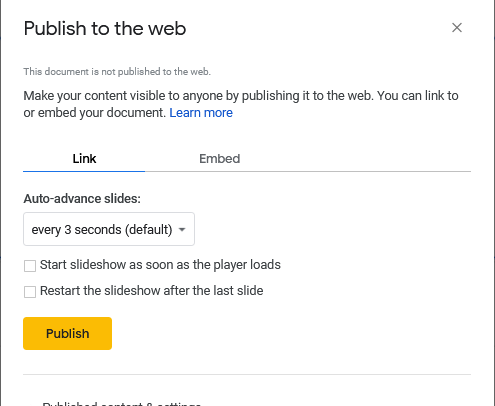Image resolution: width=495 pixels, height=406 pixels.
Task: Open the Learn more link
Action: pos(201,113)
